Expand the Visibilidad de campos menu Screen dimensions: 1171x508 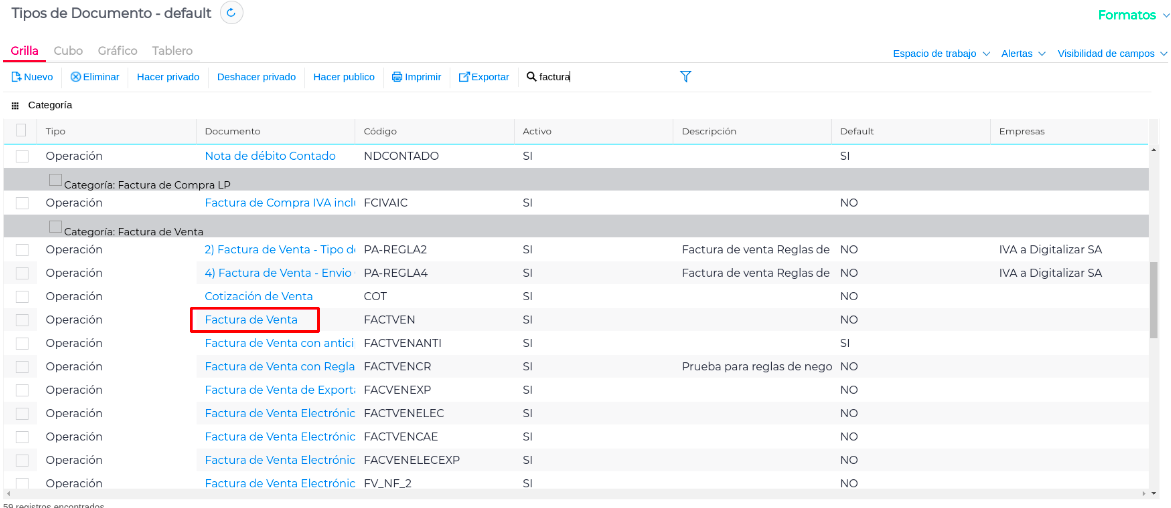pos(1112,54)
